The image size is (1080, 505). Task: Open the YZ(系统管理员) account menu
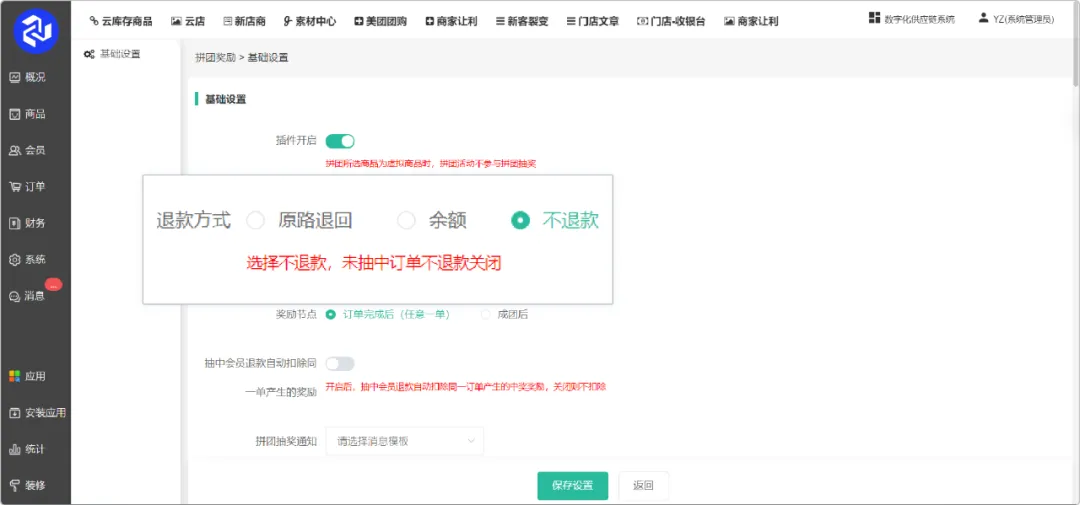coord(1017,19)
